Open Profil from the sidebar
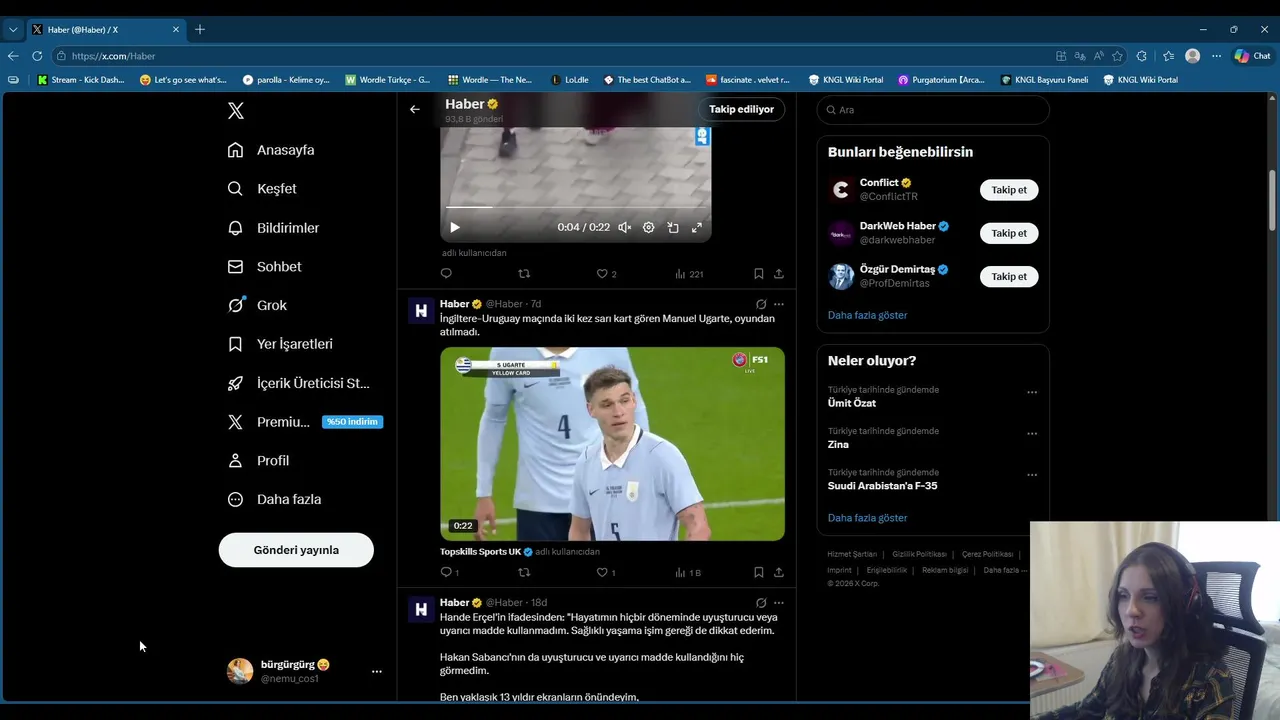 point(259,461)
